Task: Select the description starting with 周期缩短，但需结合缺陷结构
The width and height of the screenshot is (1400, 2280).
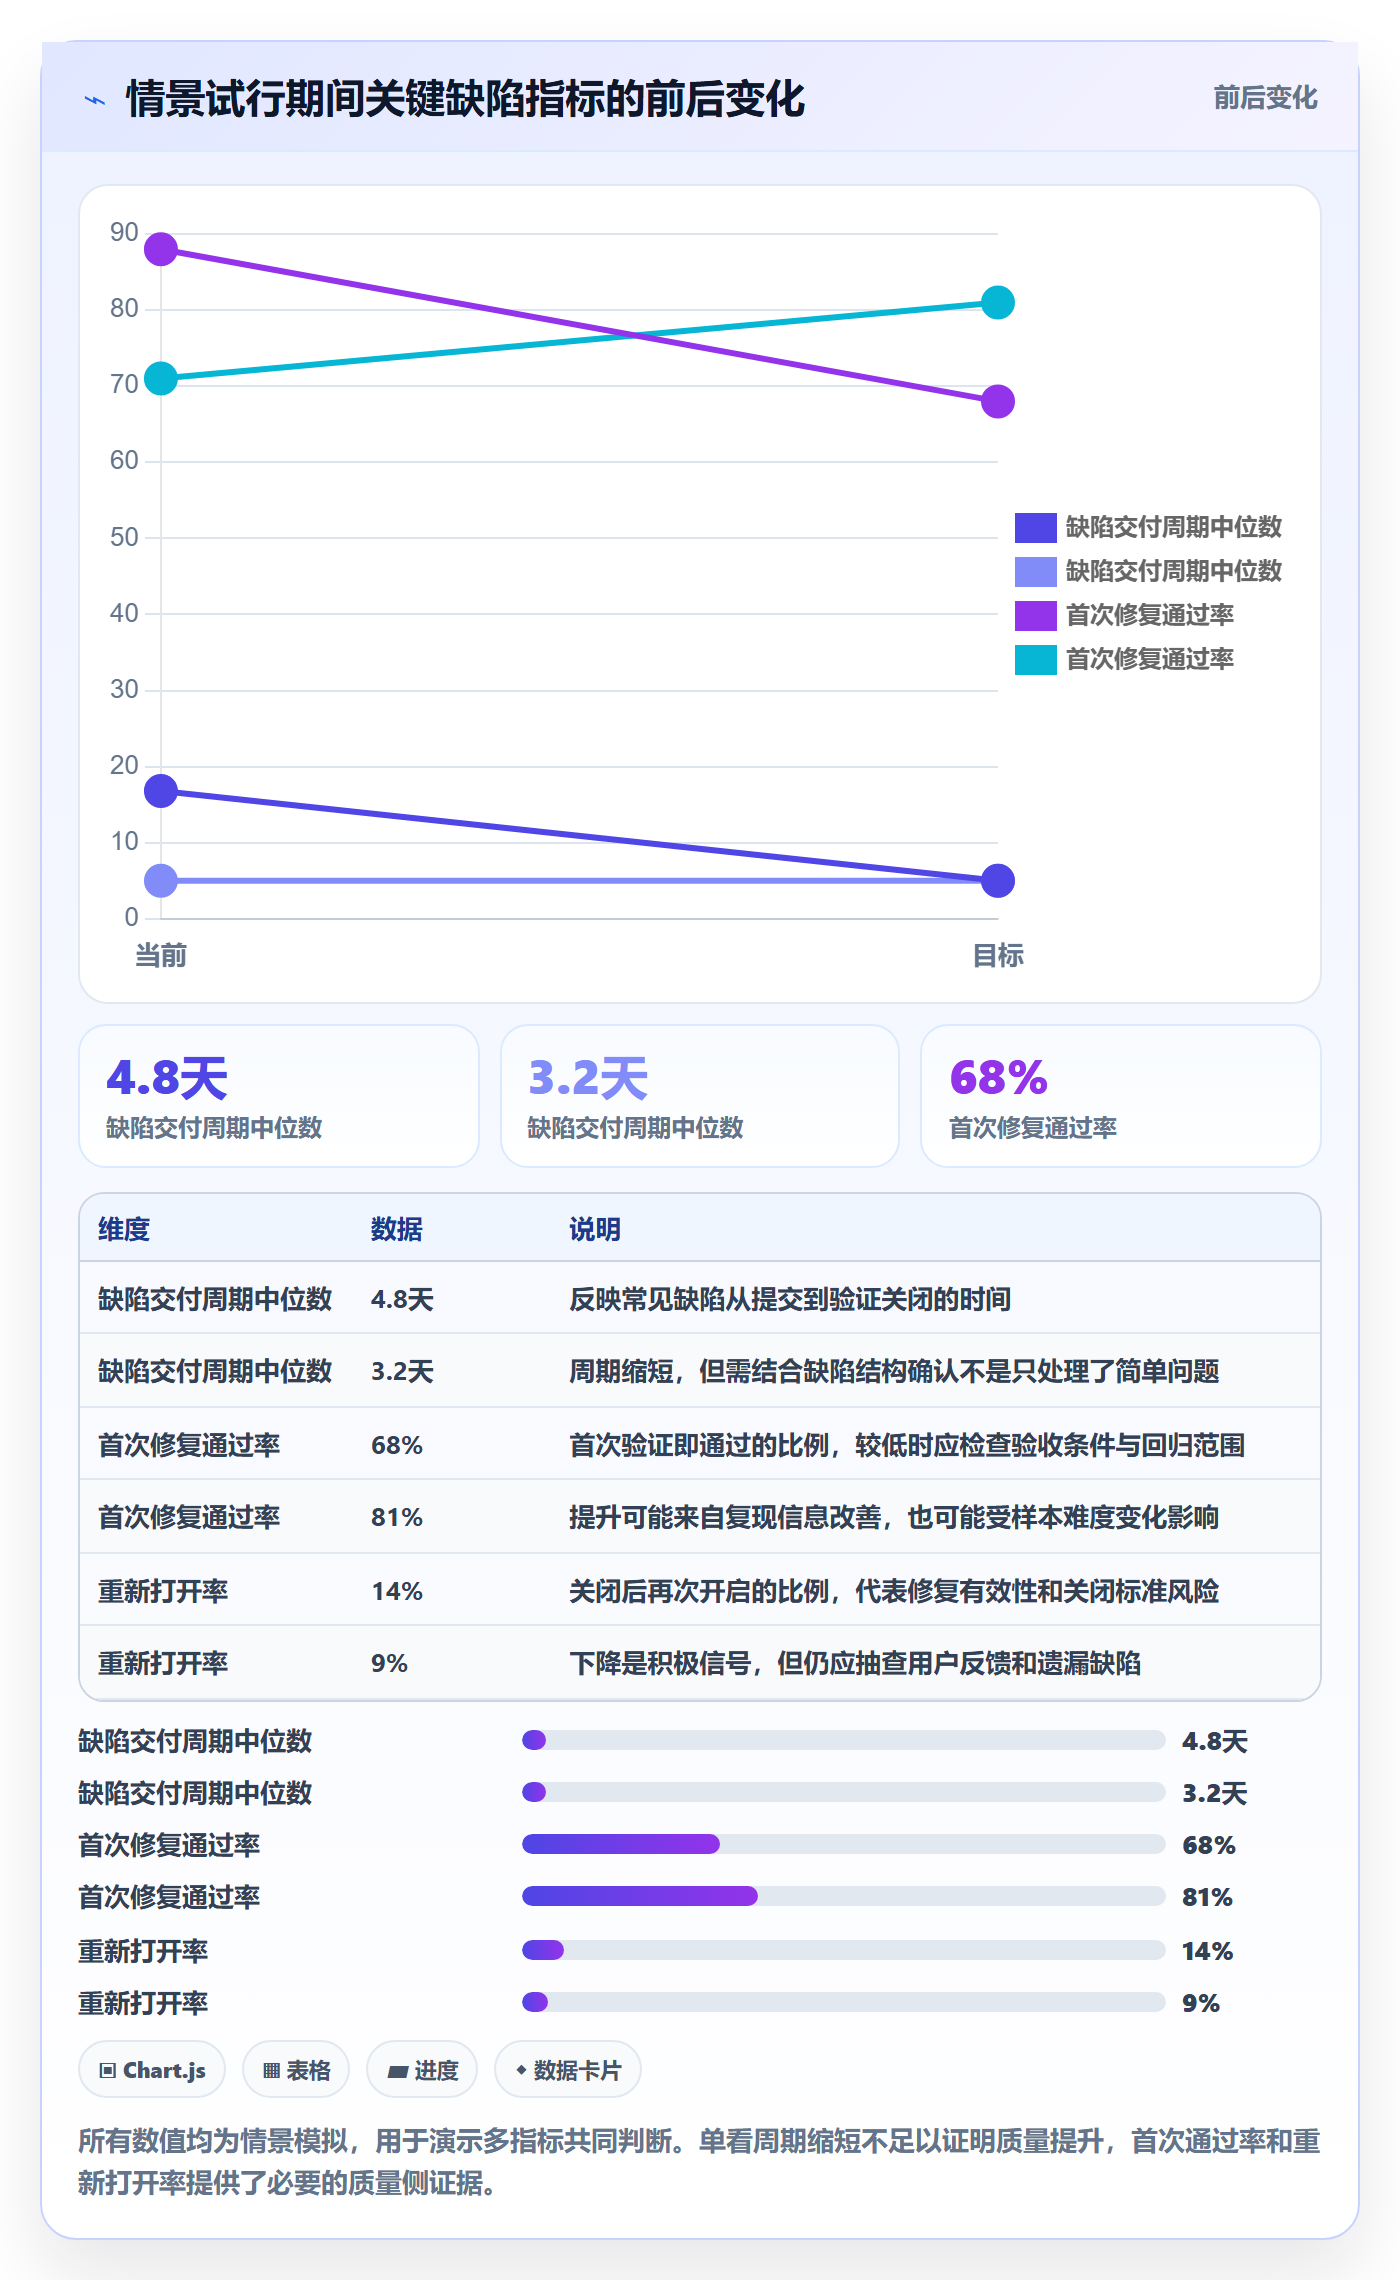Action: pos(894,1371)
